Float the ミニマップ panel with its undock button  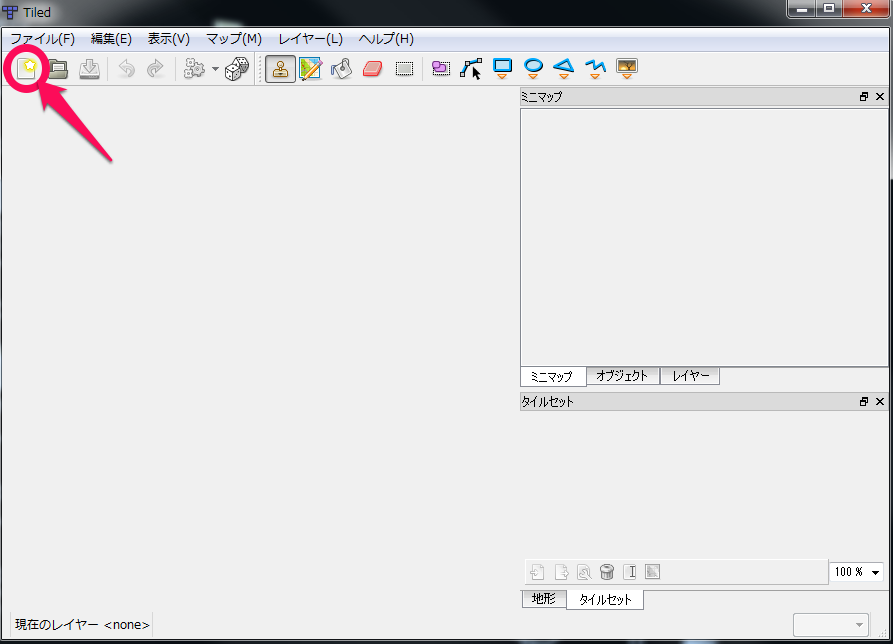pyautogui.click(x=863, y=96)
